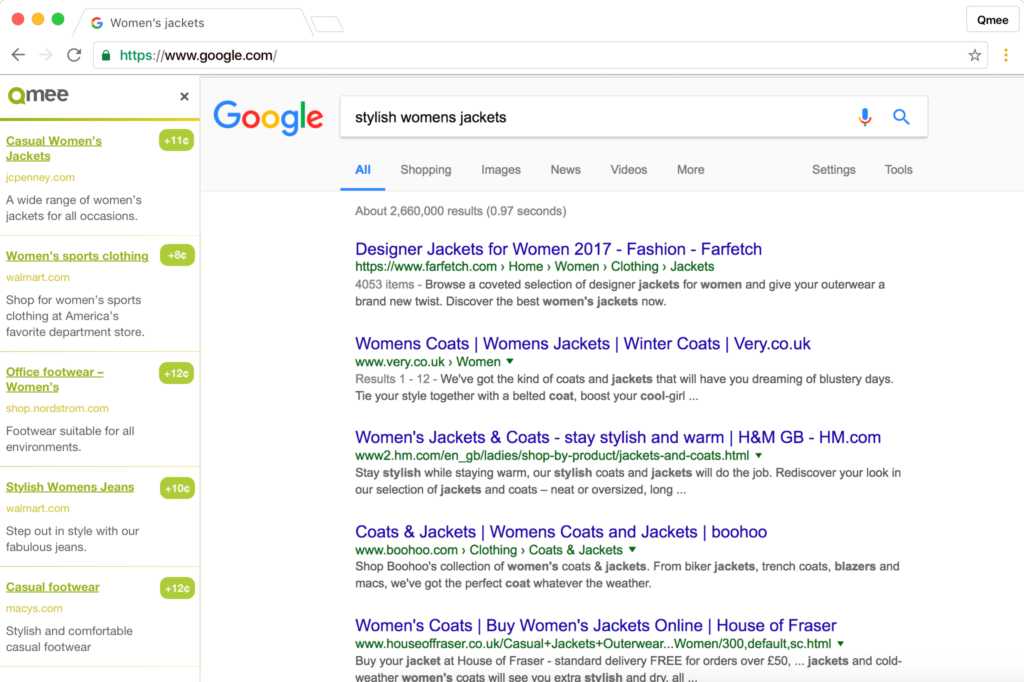Click the page reload icon
This screenshot has height=682, width=1024.
pos(73,55)
